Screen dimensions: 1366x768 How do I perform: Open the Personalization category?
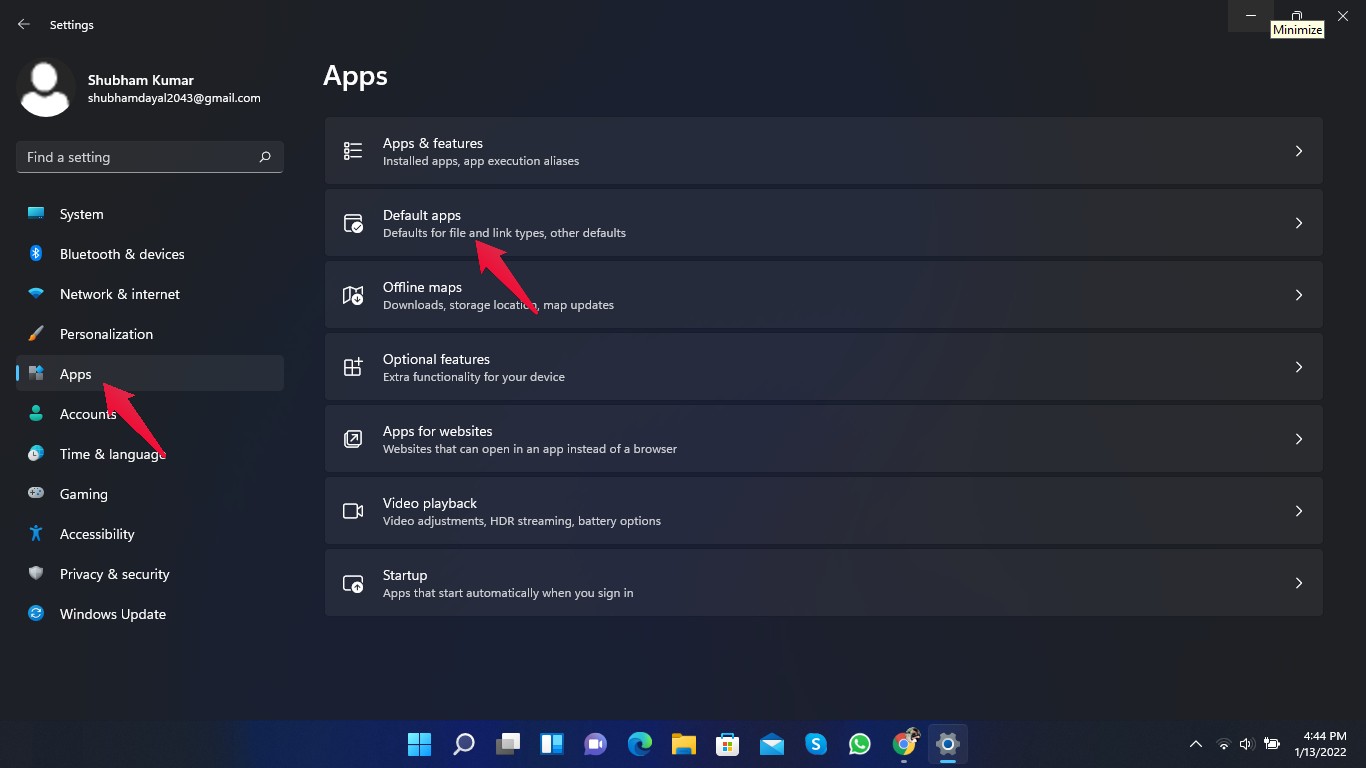(106, 334)
